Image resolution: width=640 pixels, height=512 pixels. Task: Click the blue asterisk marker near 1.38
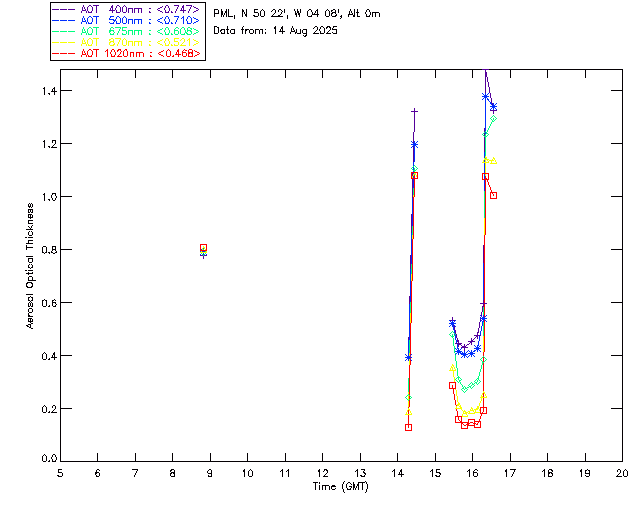click(x=486, y=97)
